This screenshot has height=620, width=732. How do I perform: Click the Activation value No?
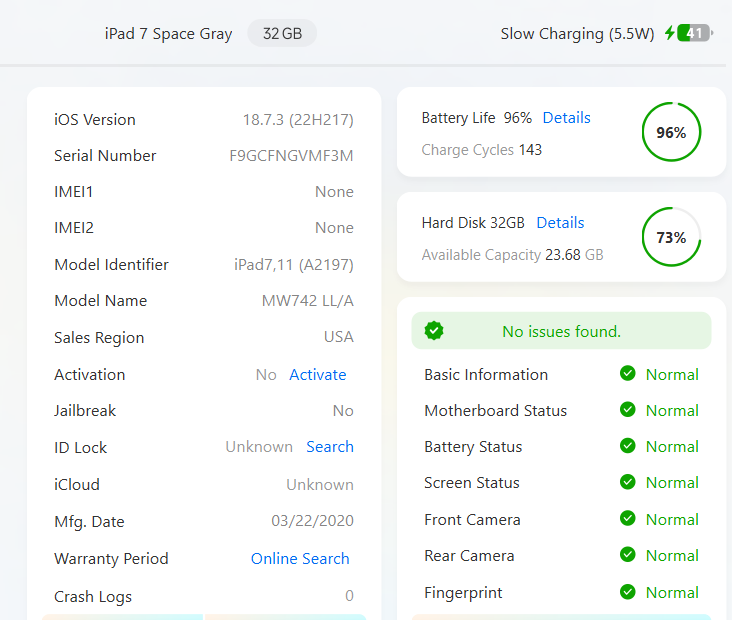(266, 374)
